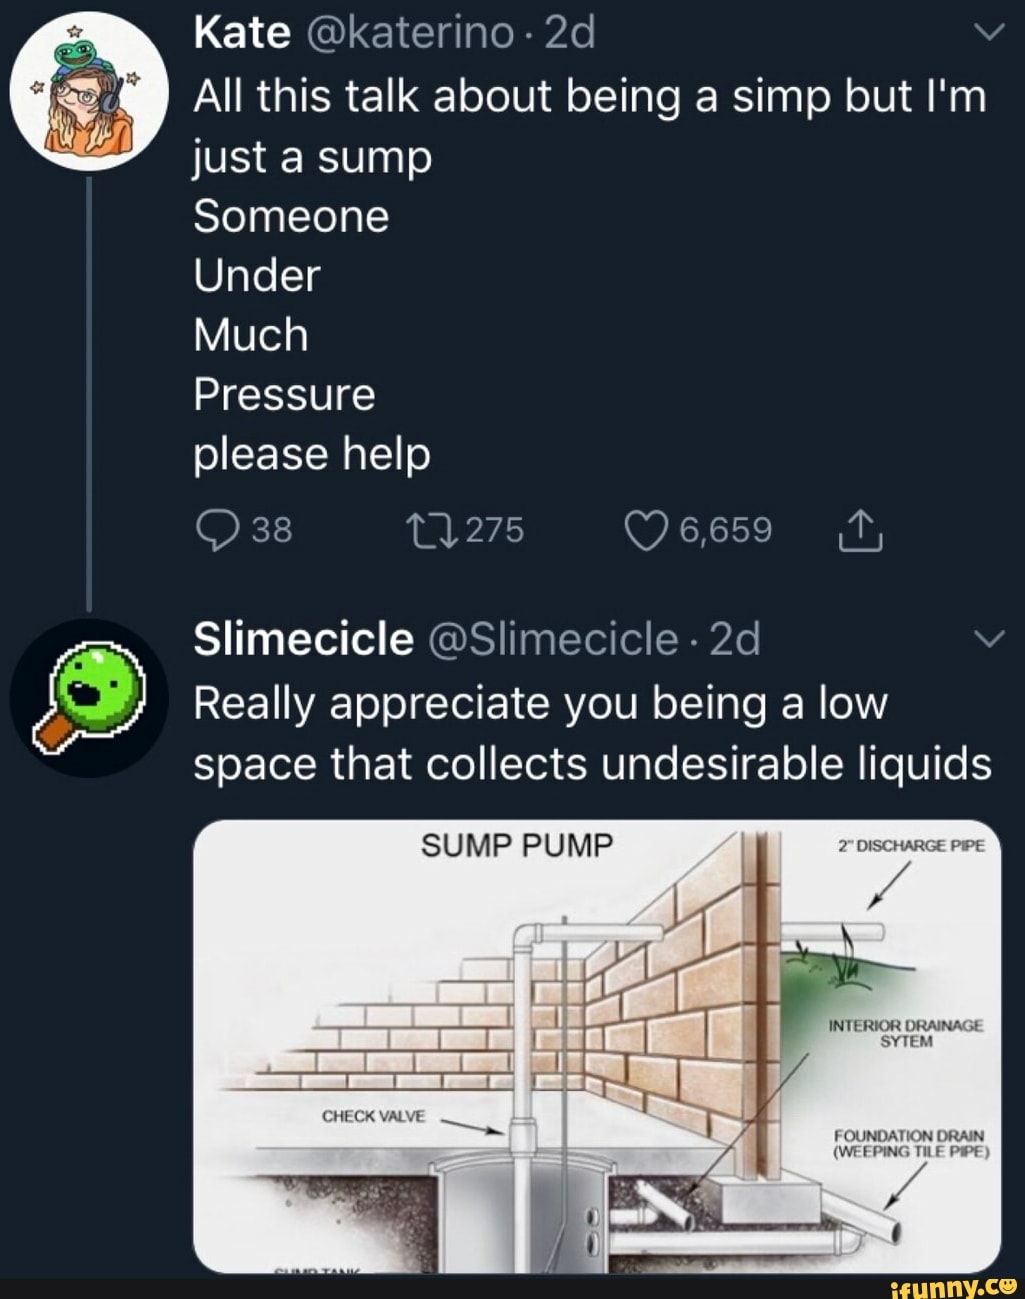Open the Sump Pump diagram image
1025x1299 pixels.
596,1045
